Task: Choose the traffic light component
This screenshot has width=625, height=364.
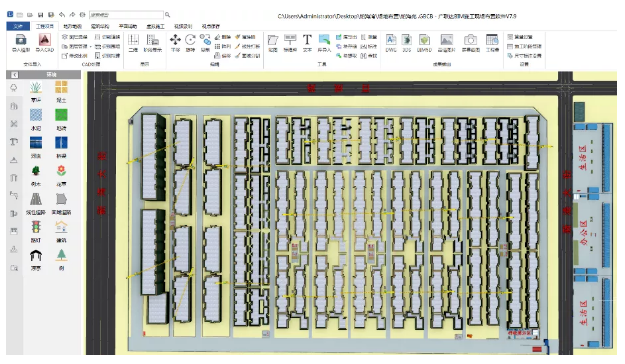Action: (x=36, y=227)
